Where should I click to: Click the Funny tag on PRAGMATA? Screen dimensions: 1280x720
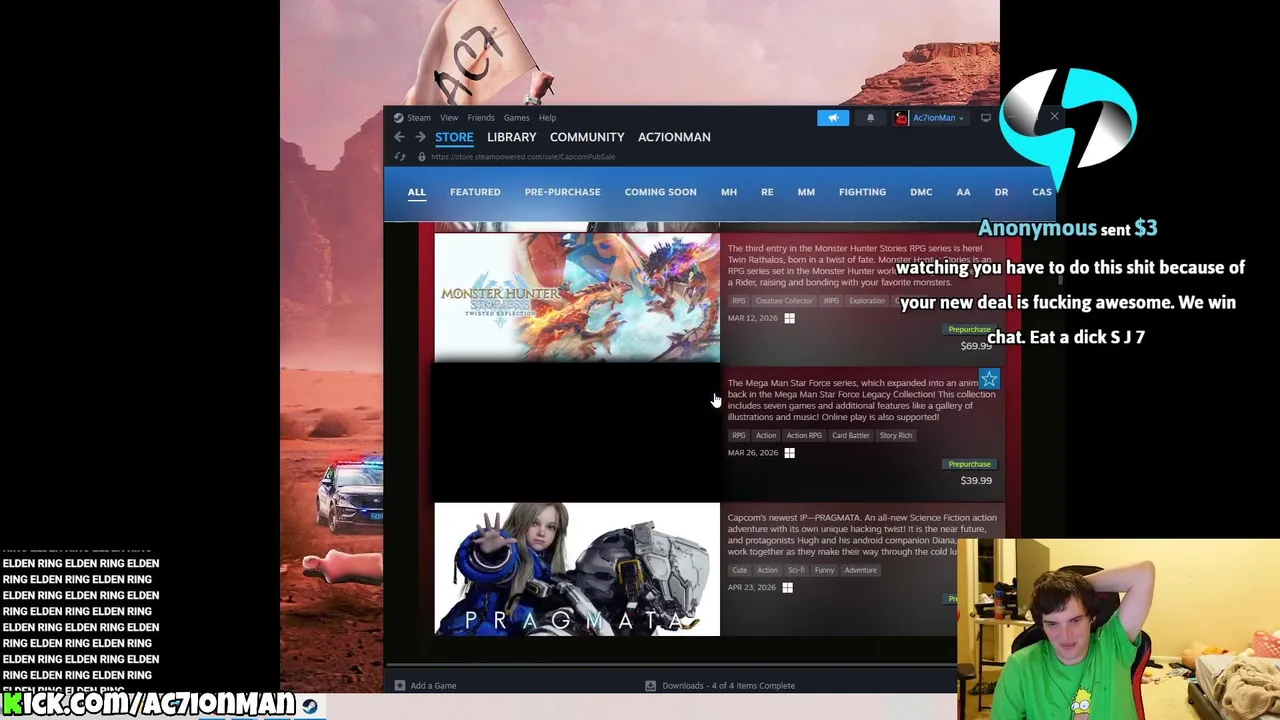click(x=824, y=571)
